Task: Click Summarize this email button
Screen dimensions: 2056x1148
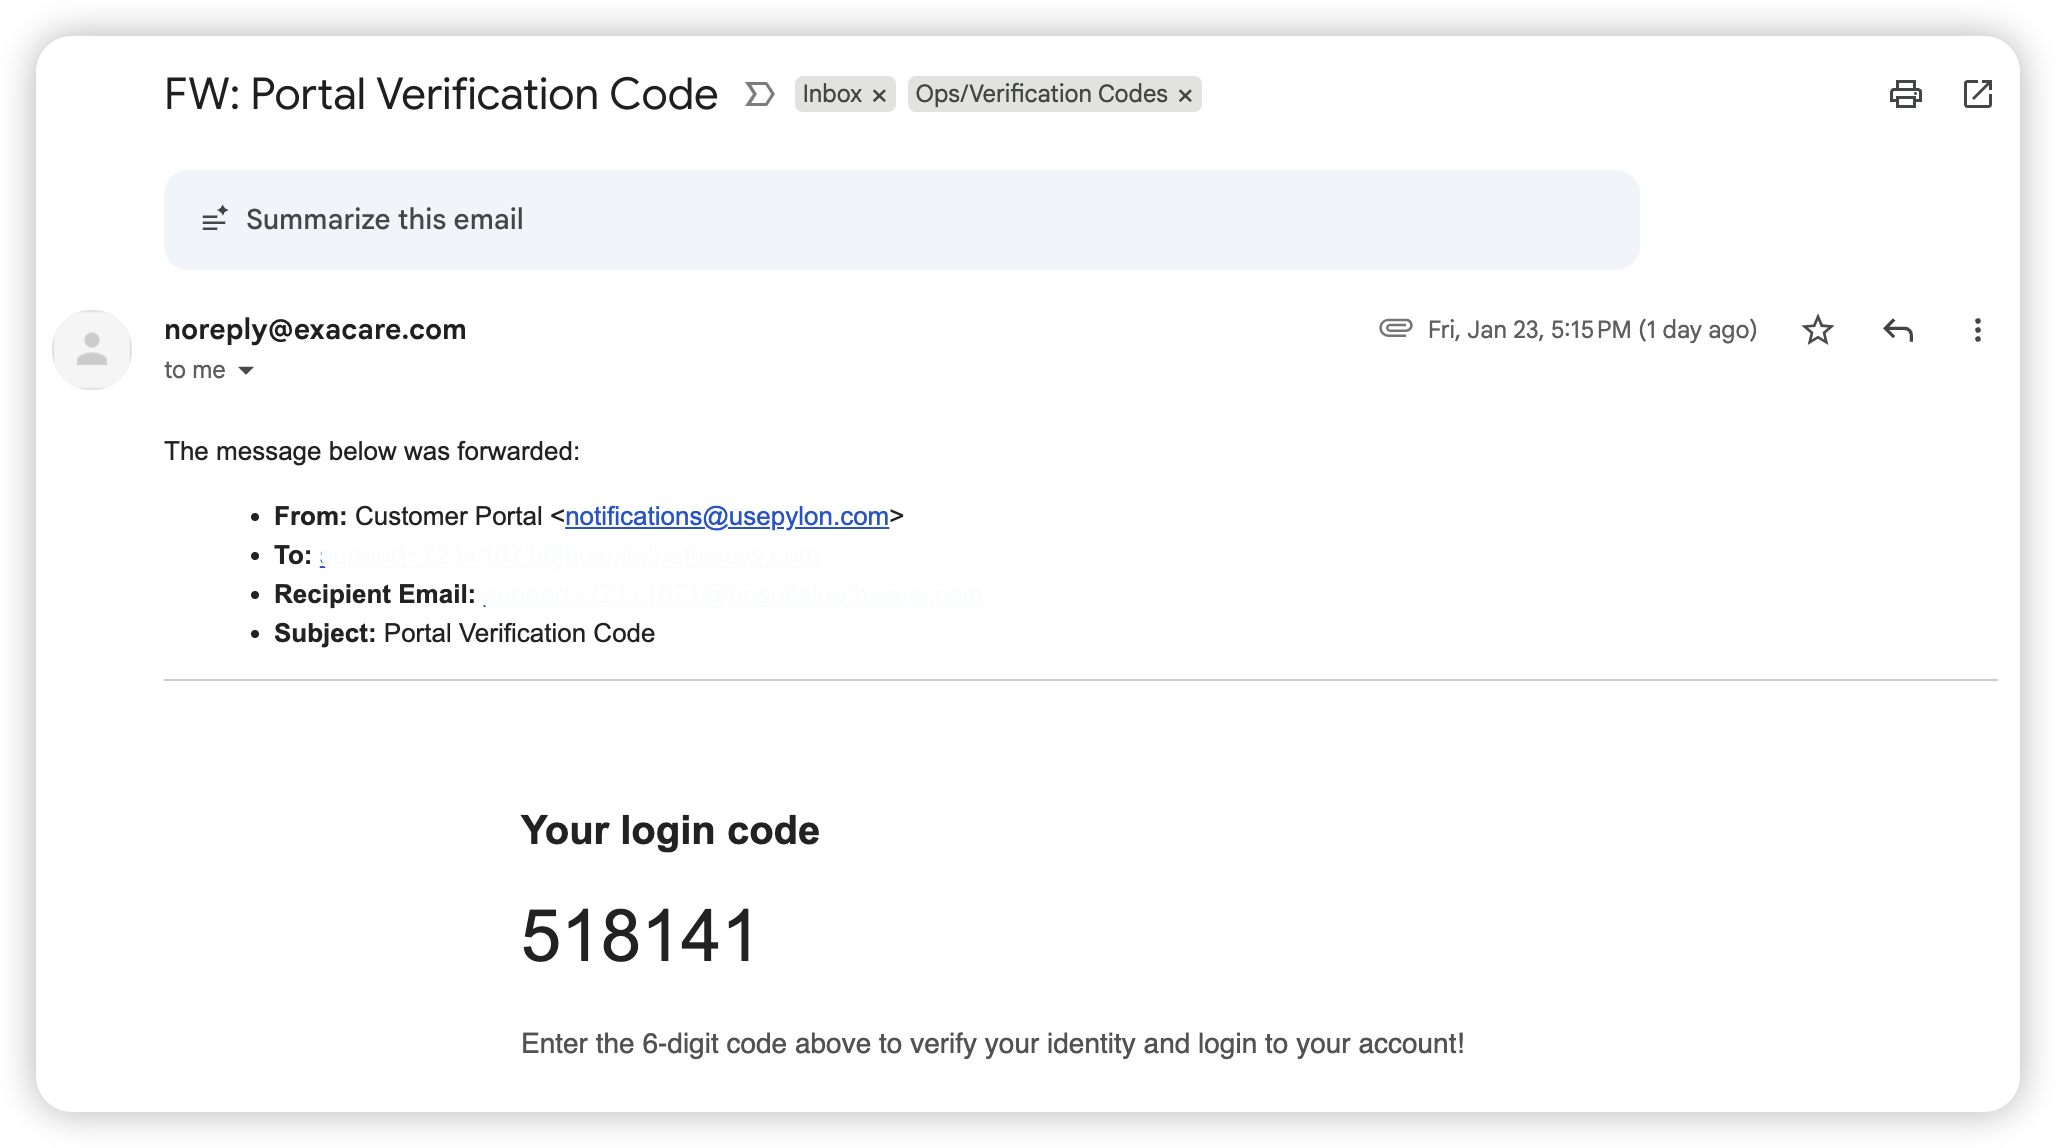Action: [x=385, y=220]
